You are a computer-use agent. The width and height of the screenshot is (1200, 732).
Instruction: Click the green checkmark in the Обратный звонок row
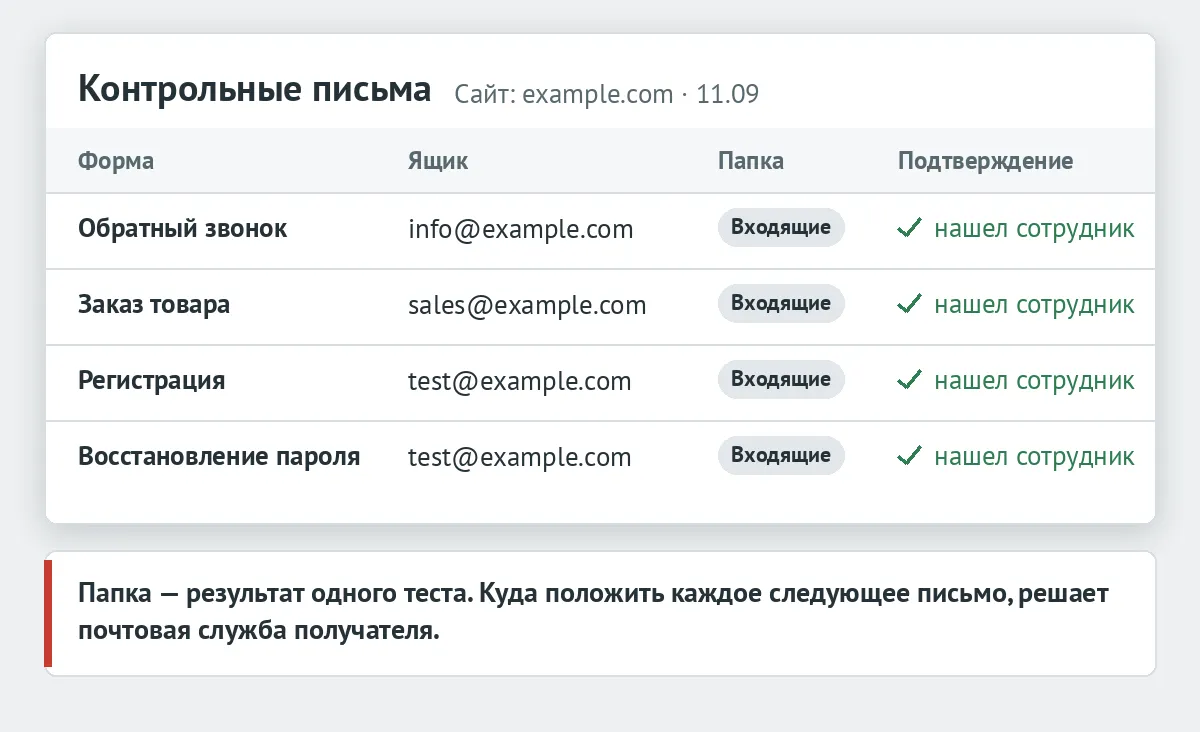[909, 229]
